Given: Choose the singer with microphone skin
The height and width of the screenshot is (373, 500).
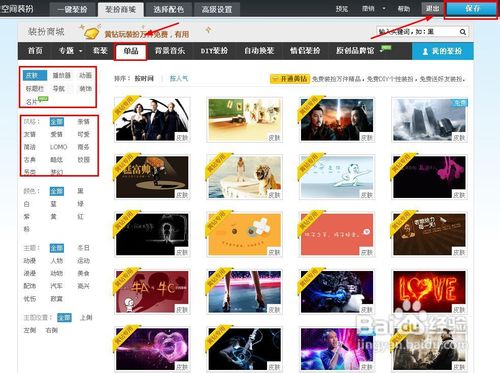Looking at the screenshot, I should (x=337, y=349).
